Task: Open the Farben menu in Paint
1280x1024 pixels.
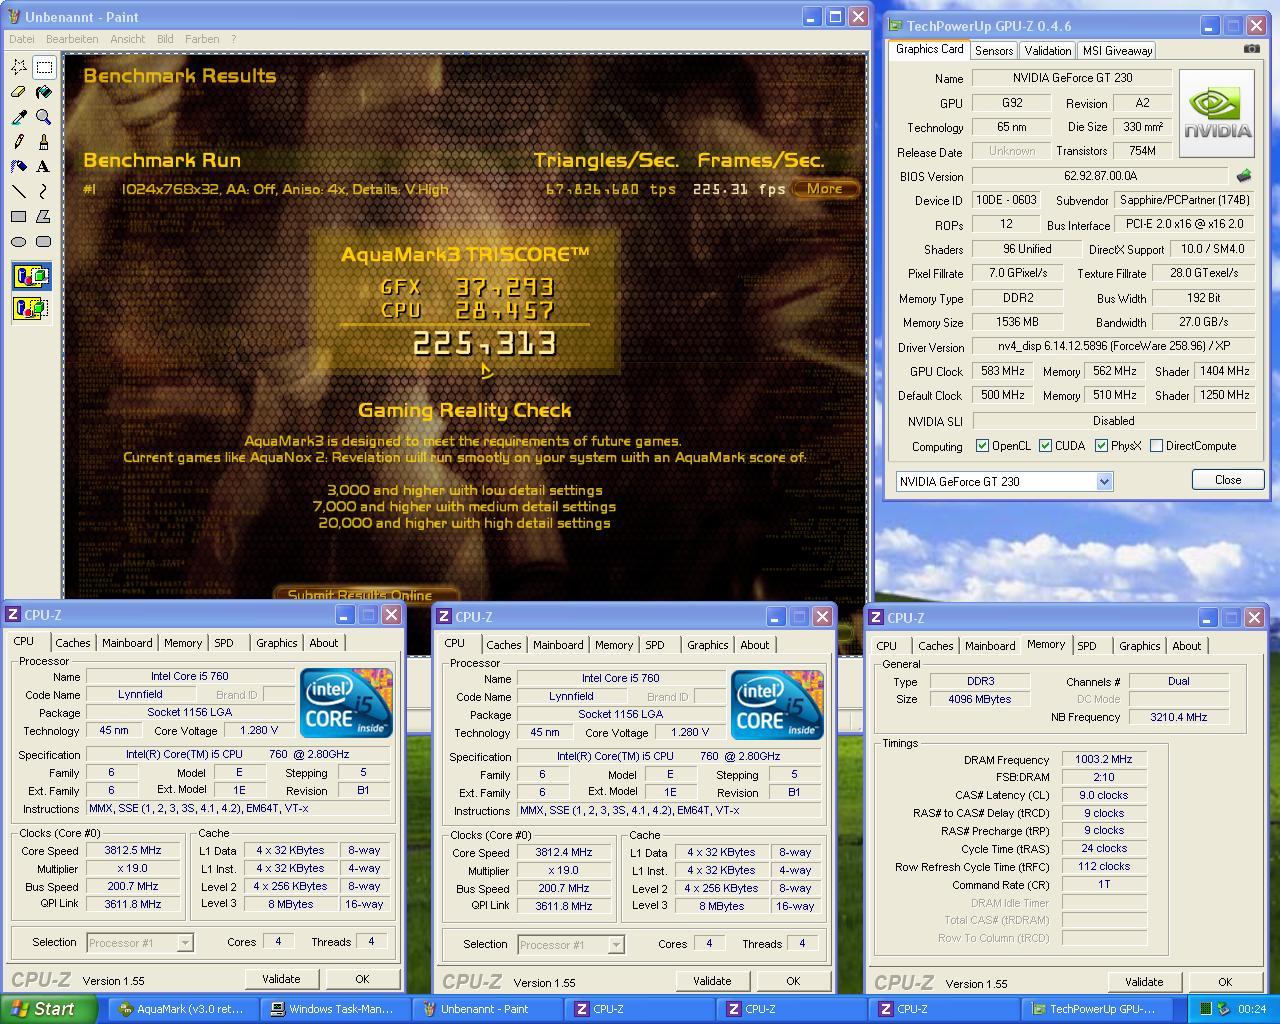Action: tap(202, 39)
